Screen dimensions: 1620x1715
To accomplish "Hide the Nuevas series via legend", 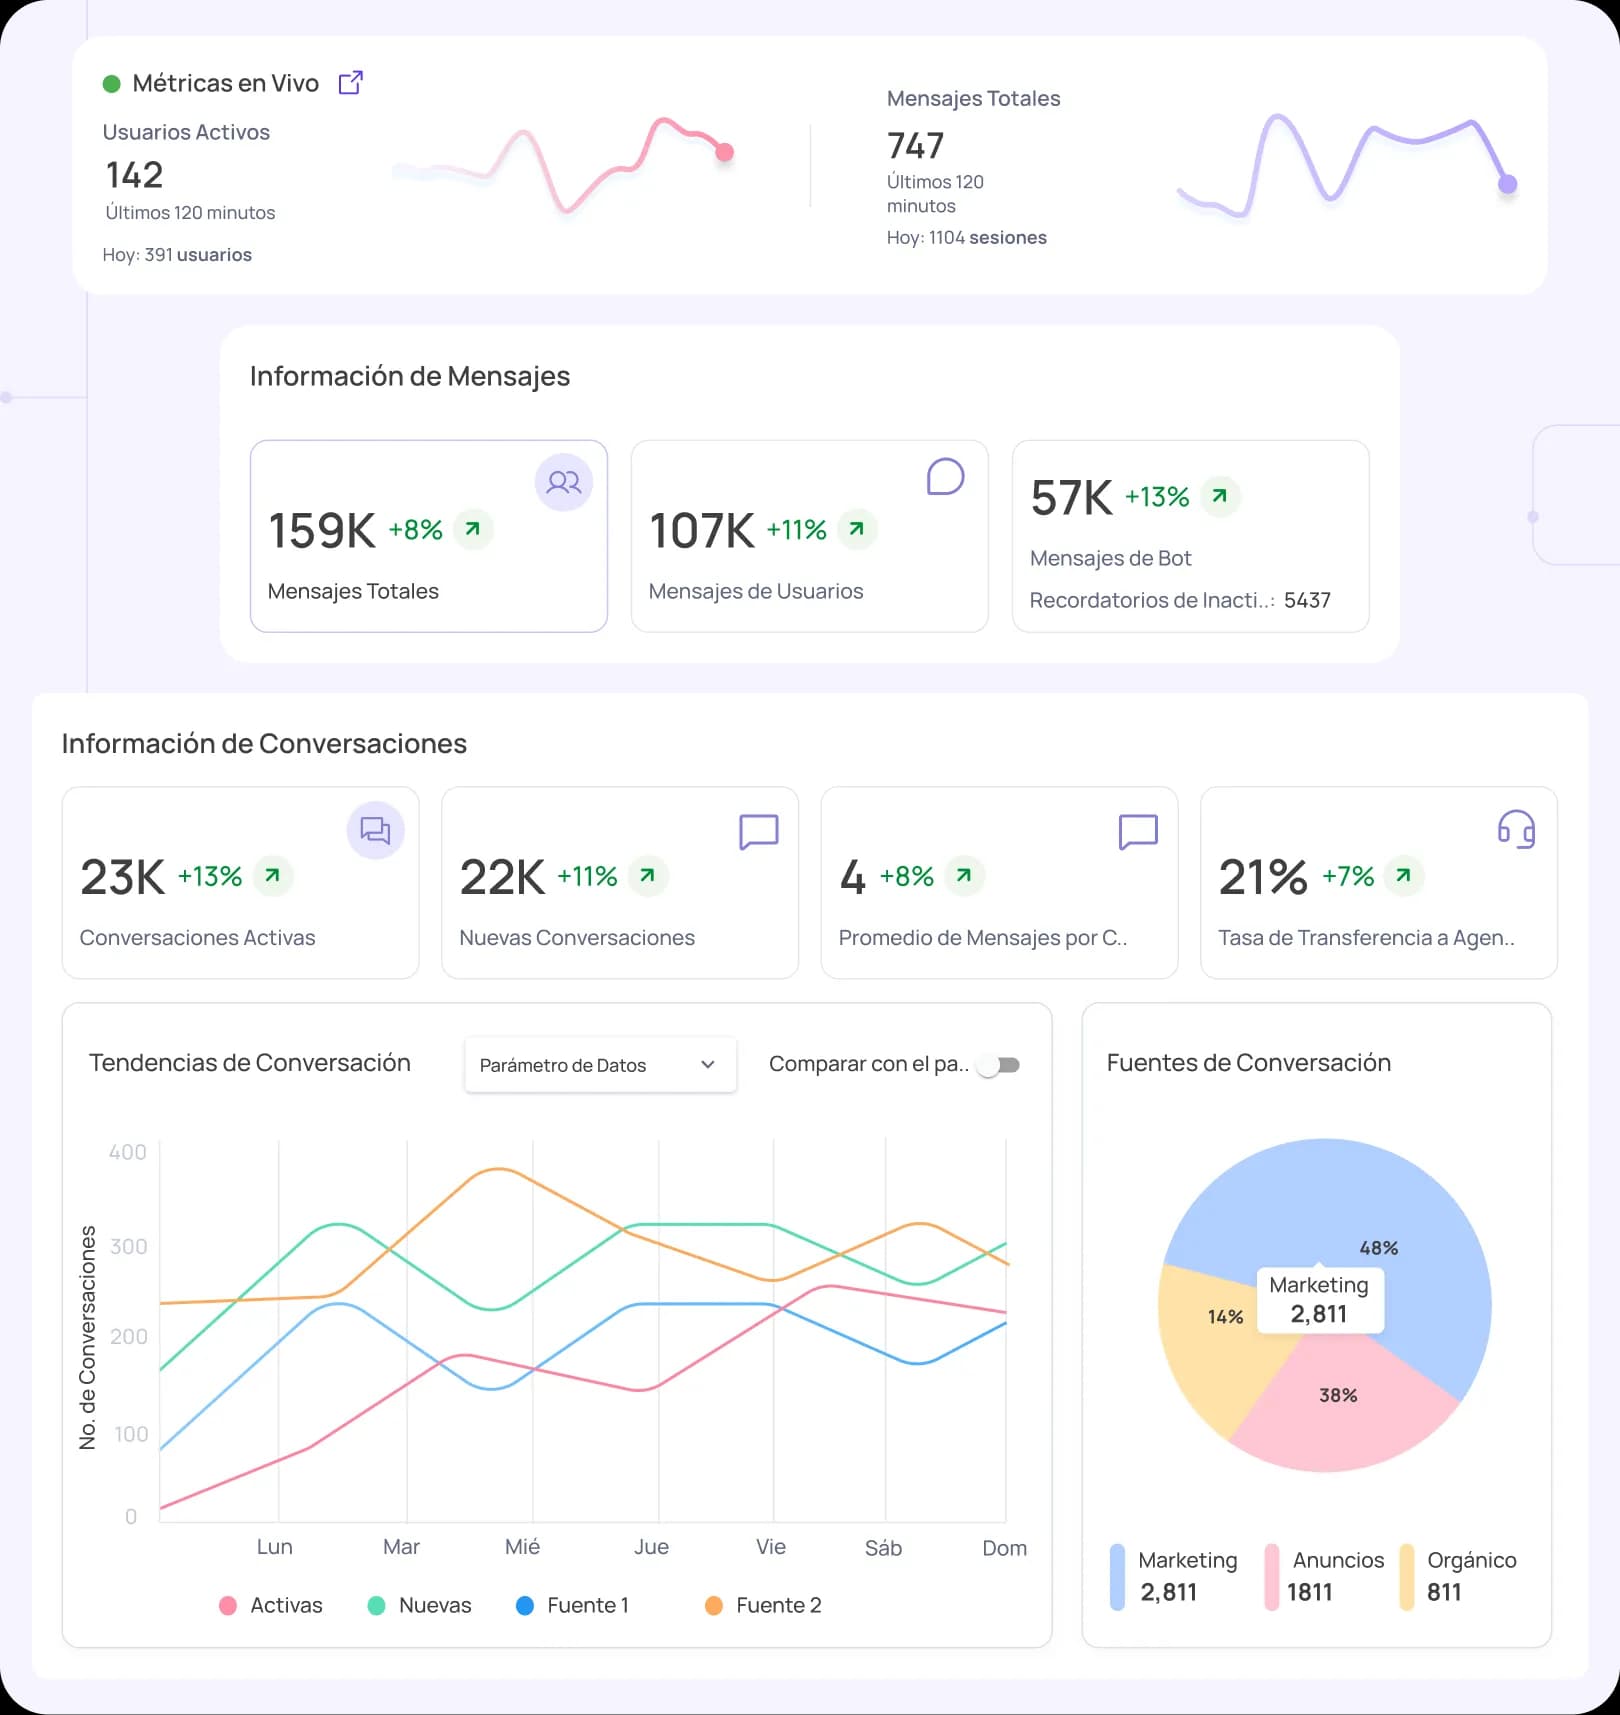I will (420, 1605).
